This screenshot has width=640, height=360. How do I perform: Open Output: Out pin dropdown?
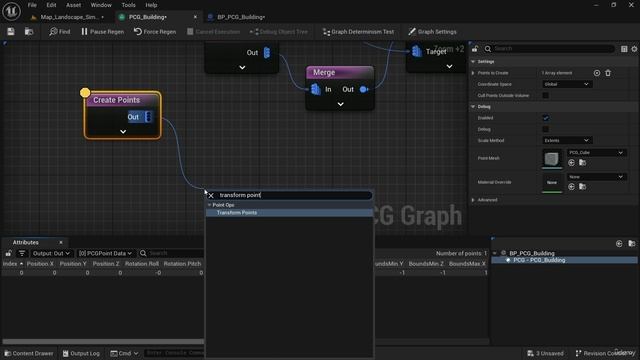point(51,253)
